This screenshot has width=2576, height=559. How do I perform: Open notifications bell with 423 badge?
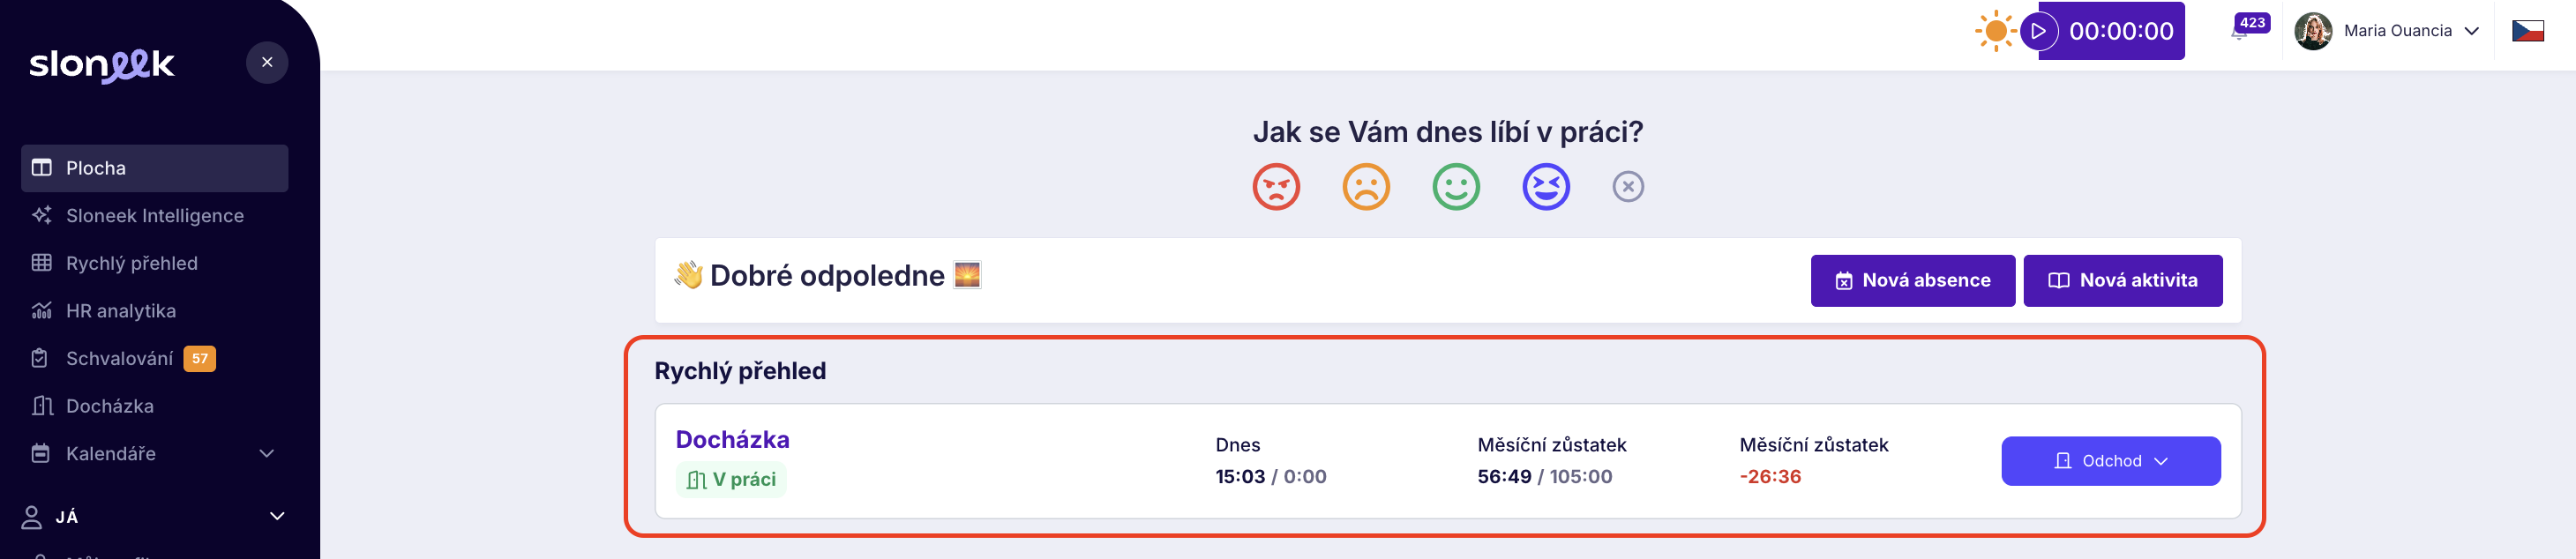click(2240, 33)
